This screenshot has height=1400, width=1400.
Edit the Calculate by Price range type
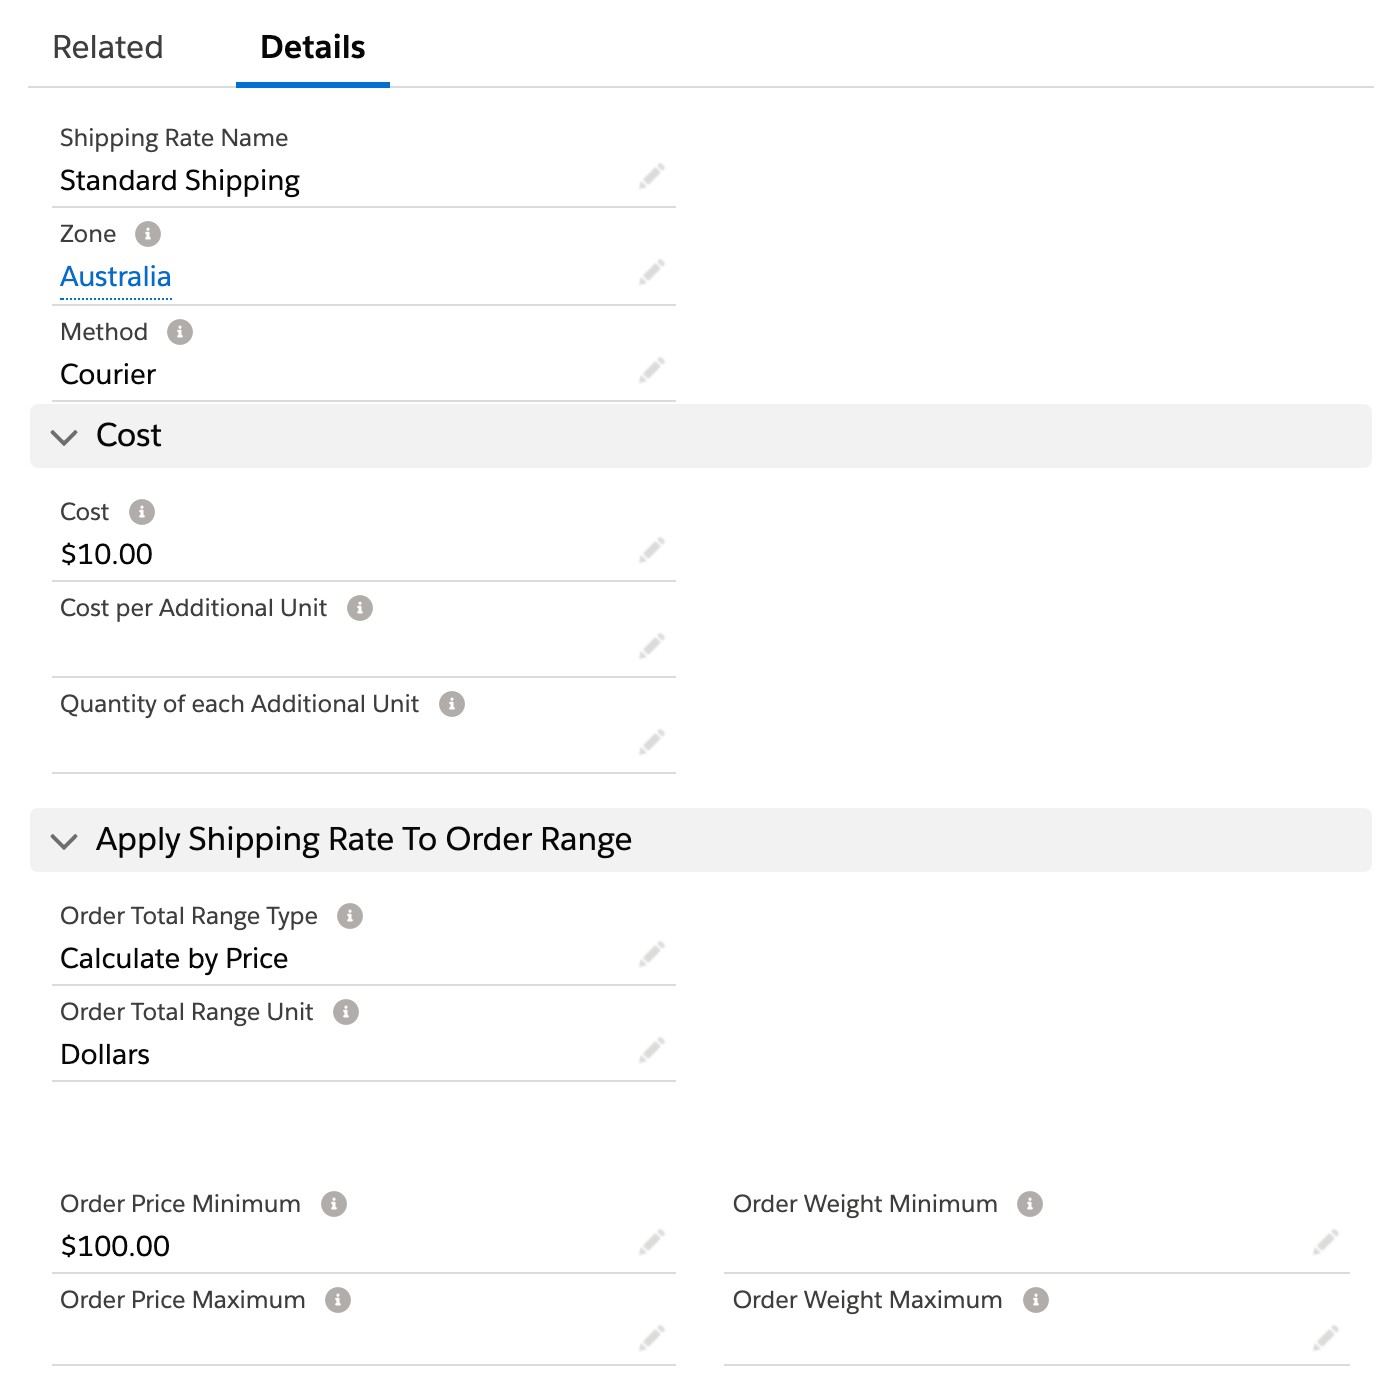tap(652, 954)
